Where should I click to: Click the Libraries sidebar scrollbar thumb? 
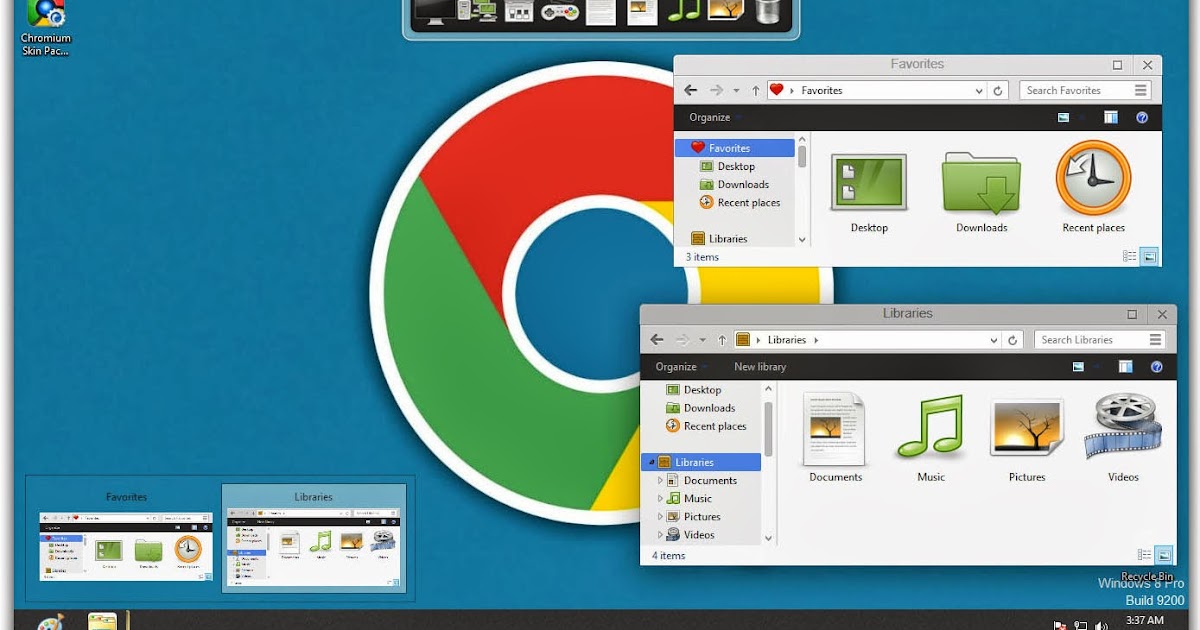coord(768,428)
